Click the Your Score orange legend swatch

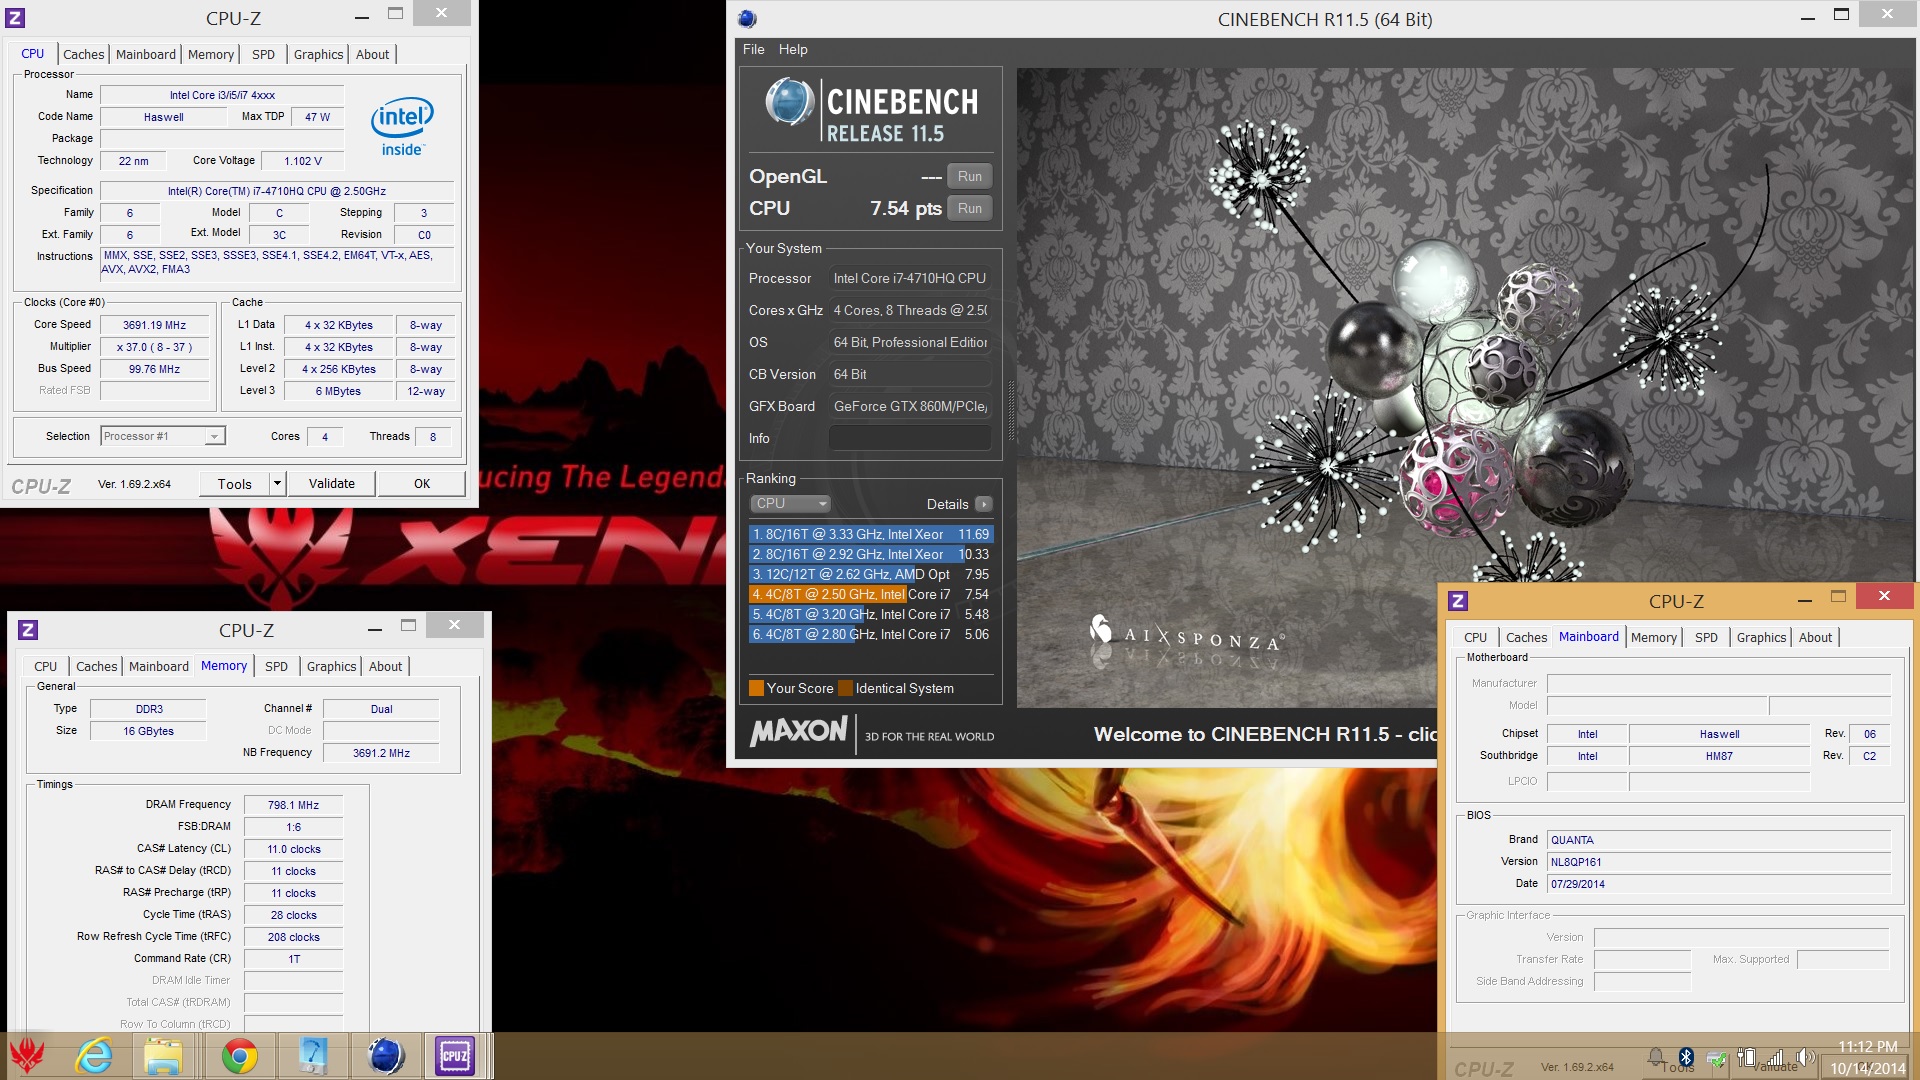[757, 688]
